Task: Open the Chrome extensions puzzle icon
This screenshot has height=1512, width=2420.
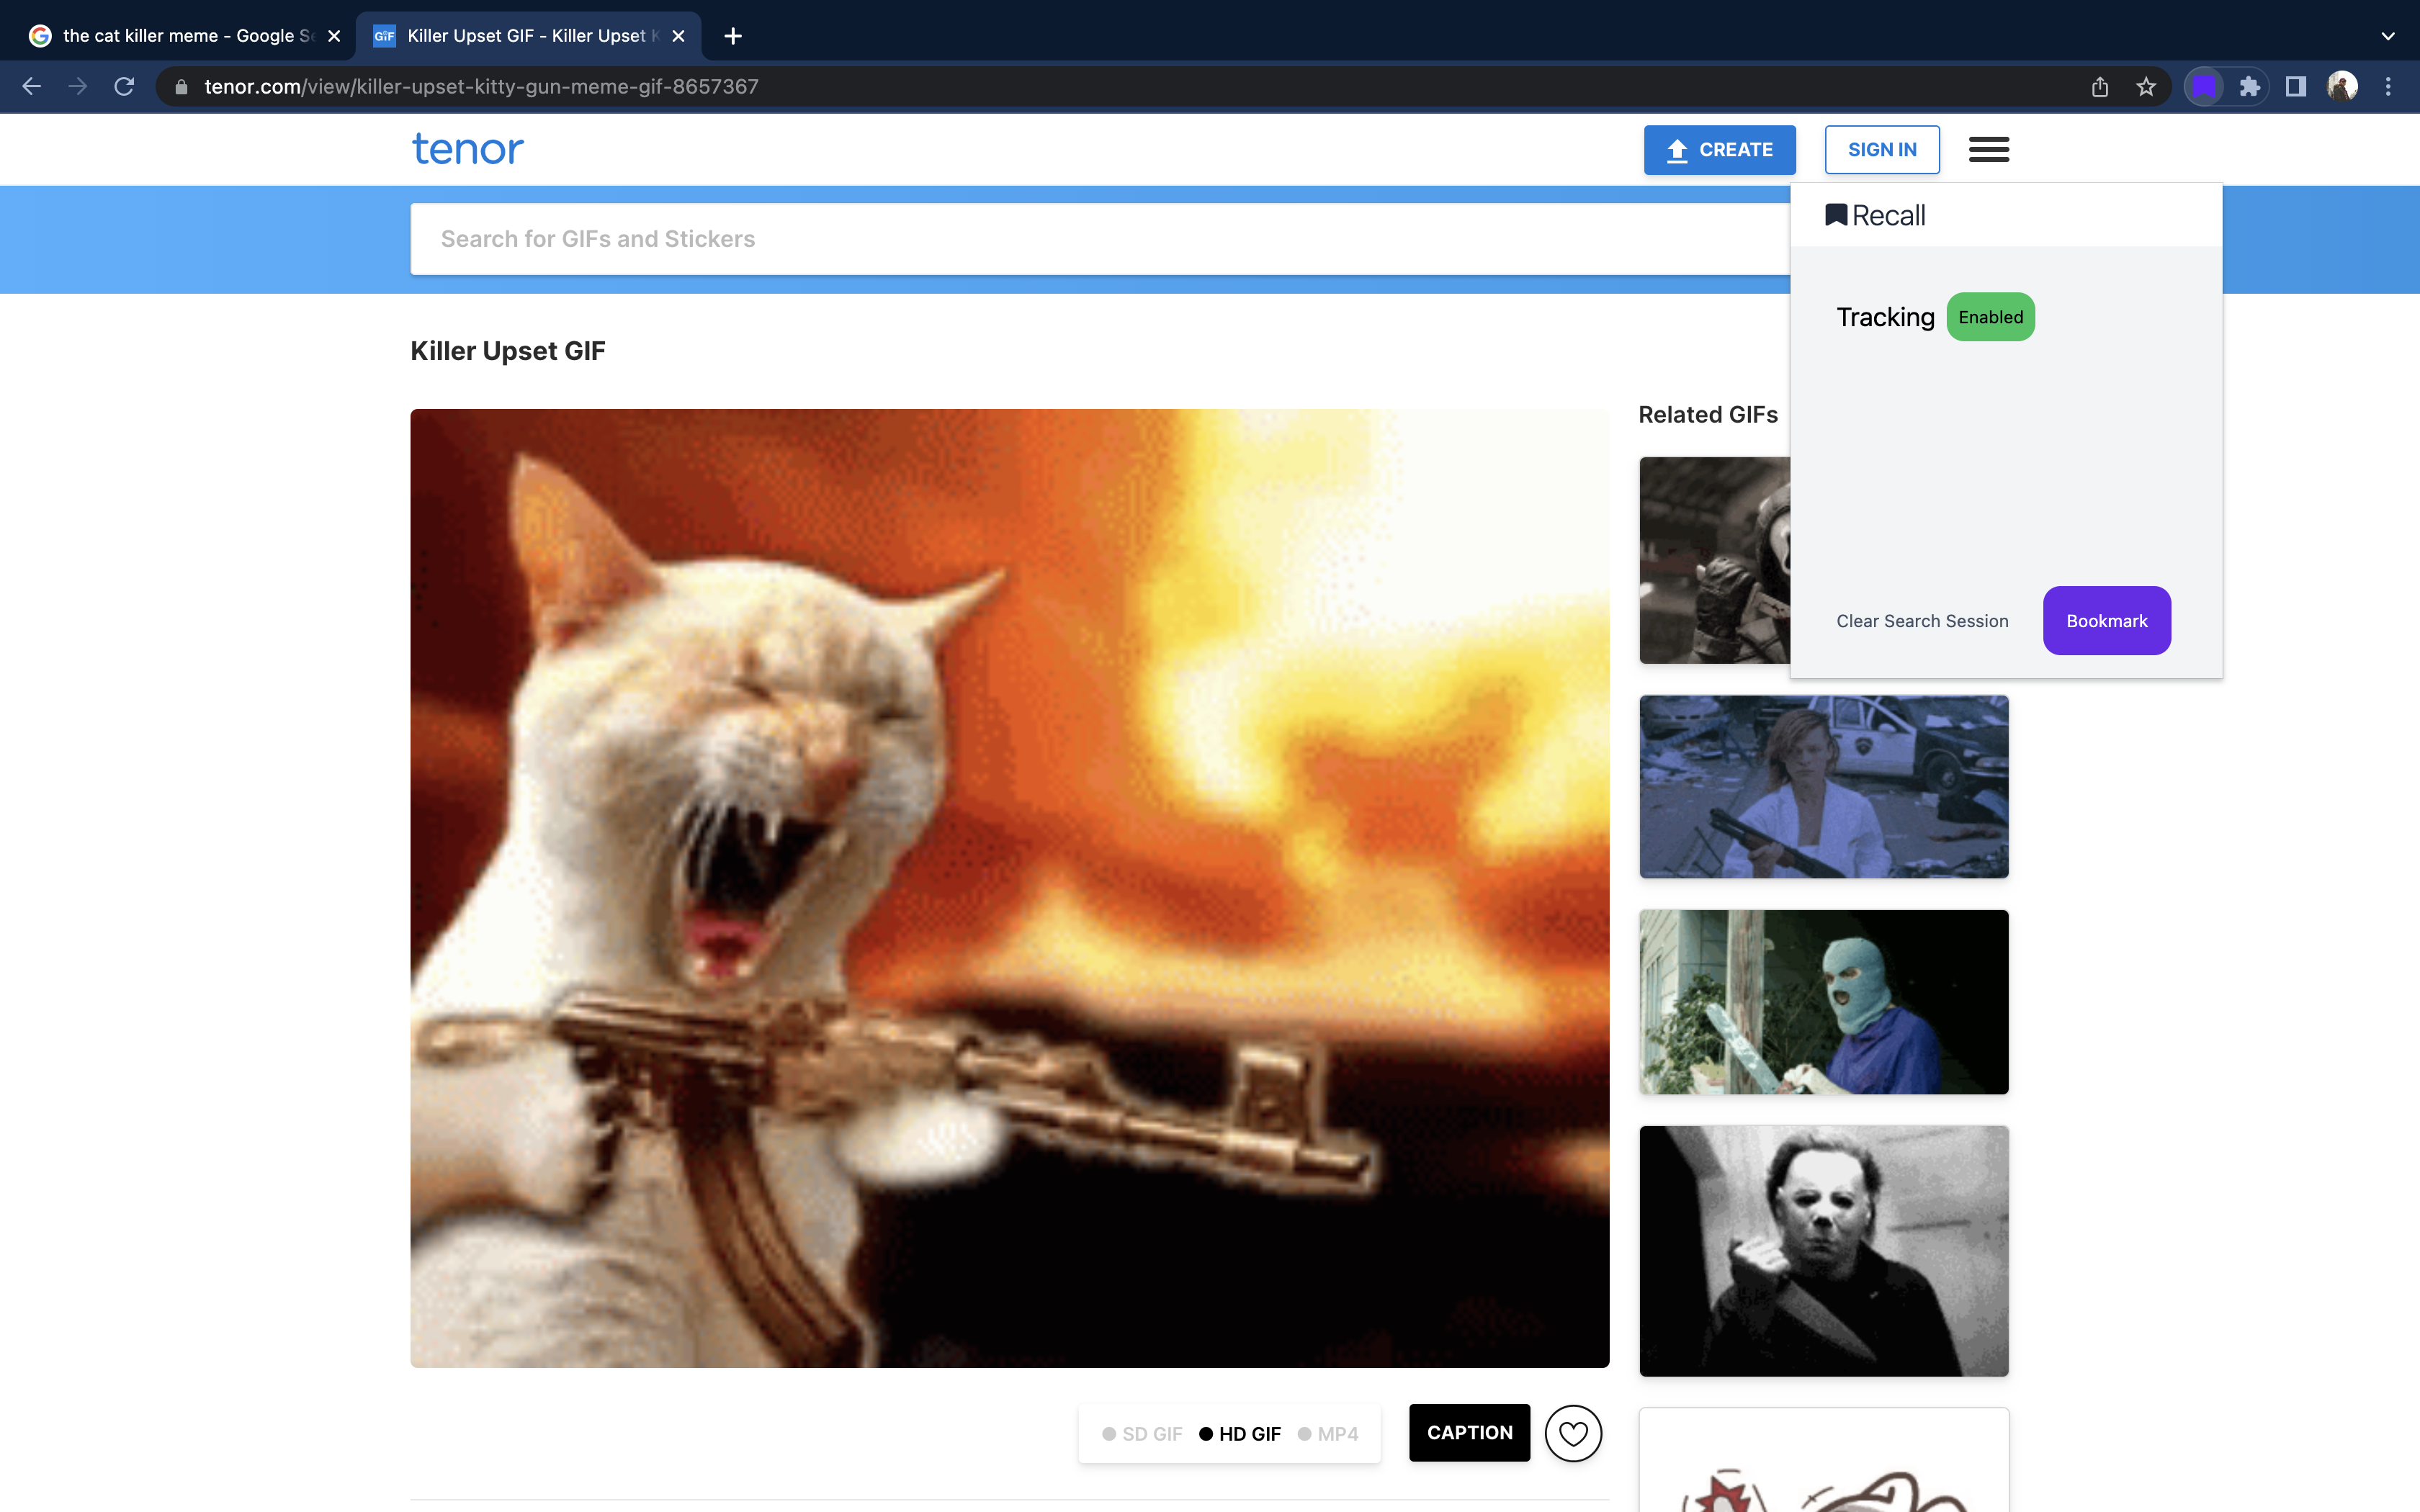Action: coord(2250,87)
